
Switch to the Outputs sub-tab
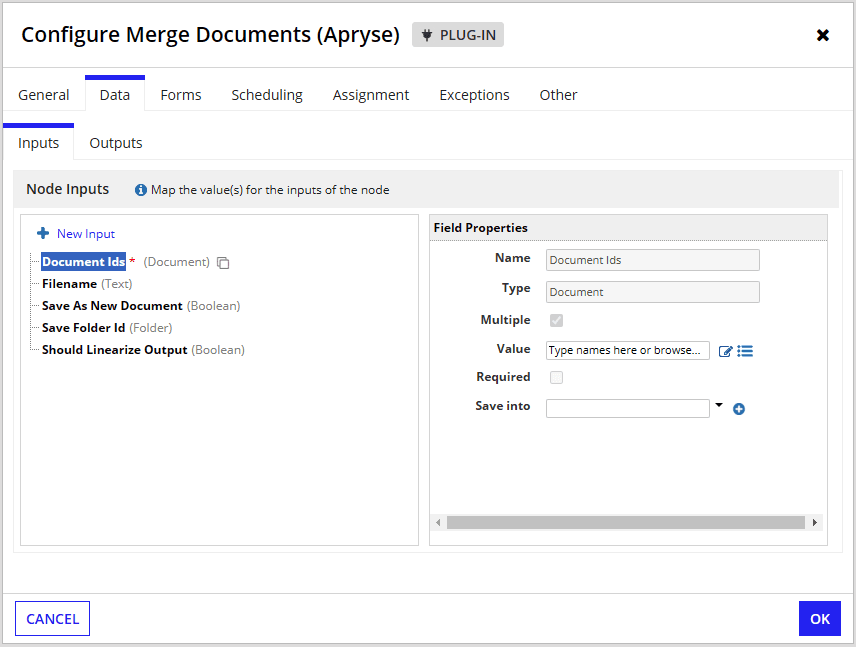pos(116,143)
